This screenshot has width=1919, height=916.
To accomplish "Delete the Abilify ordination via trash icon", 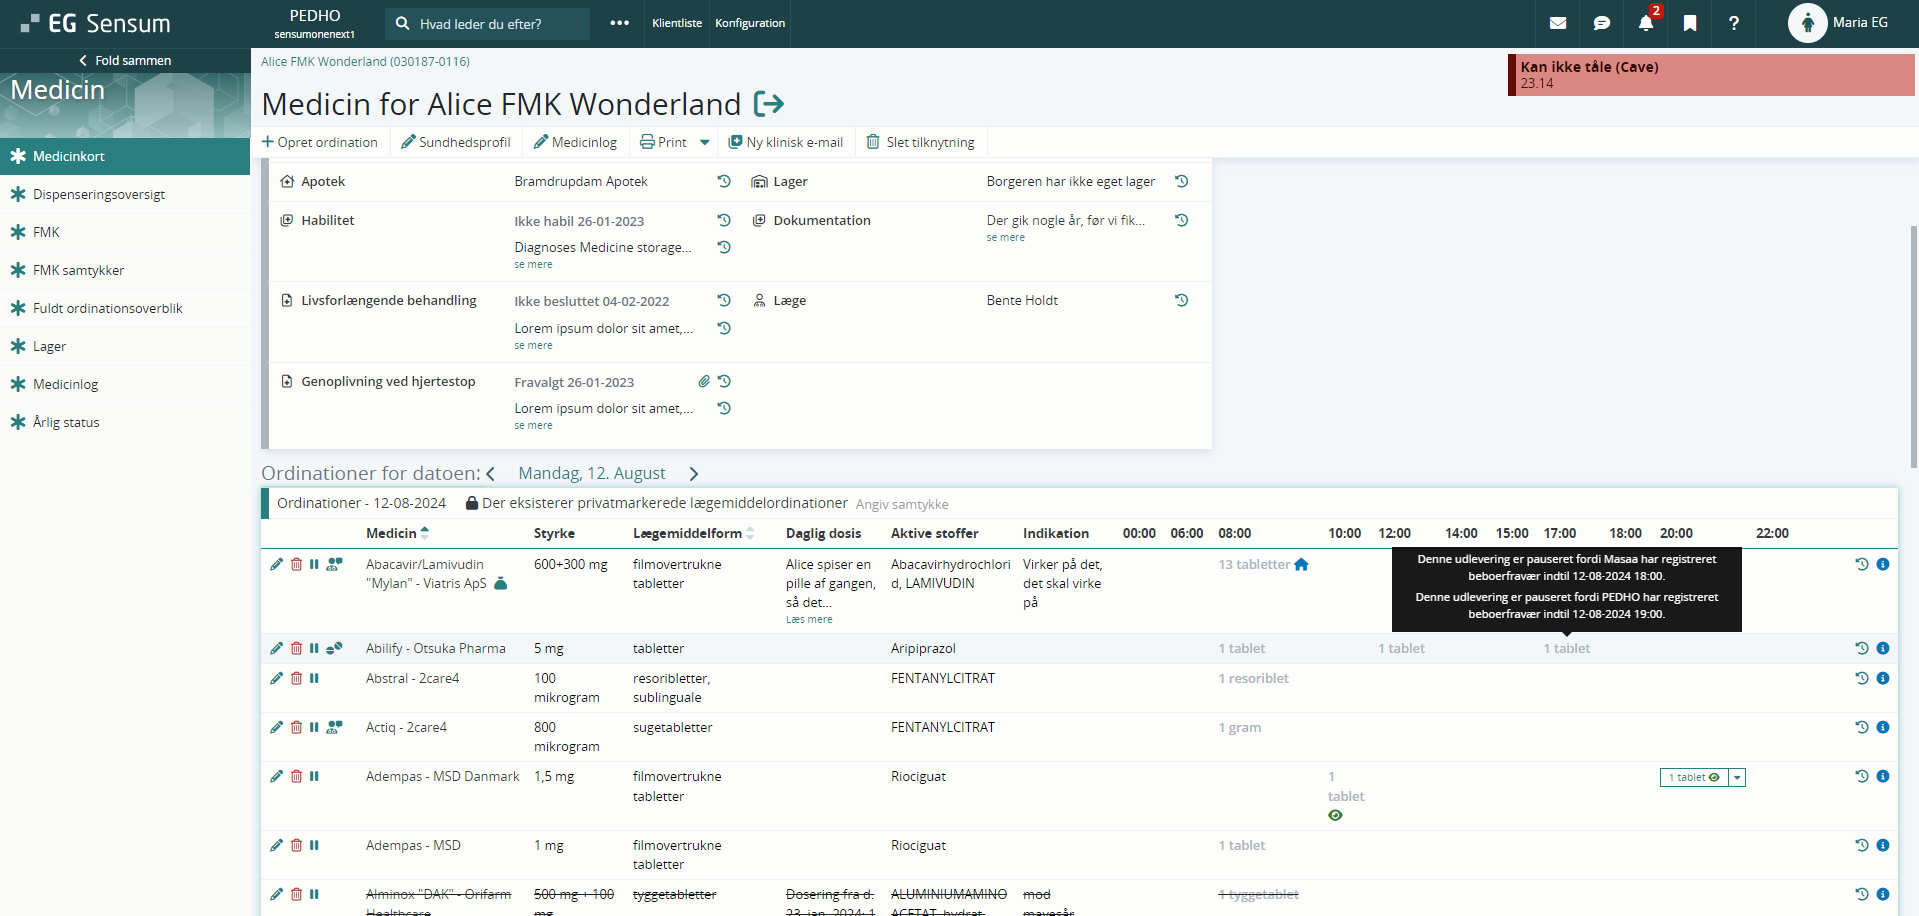I will [x=297, y=648].
